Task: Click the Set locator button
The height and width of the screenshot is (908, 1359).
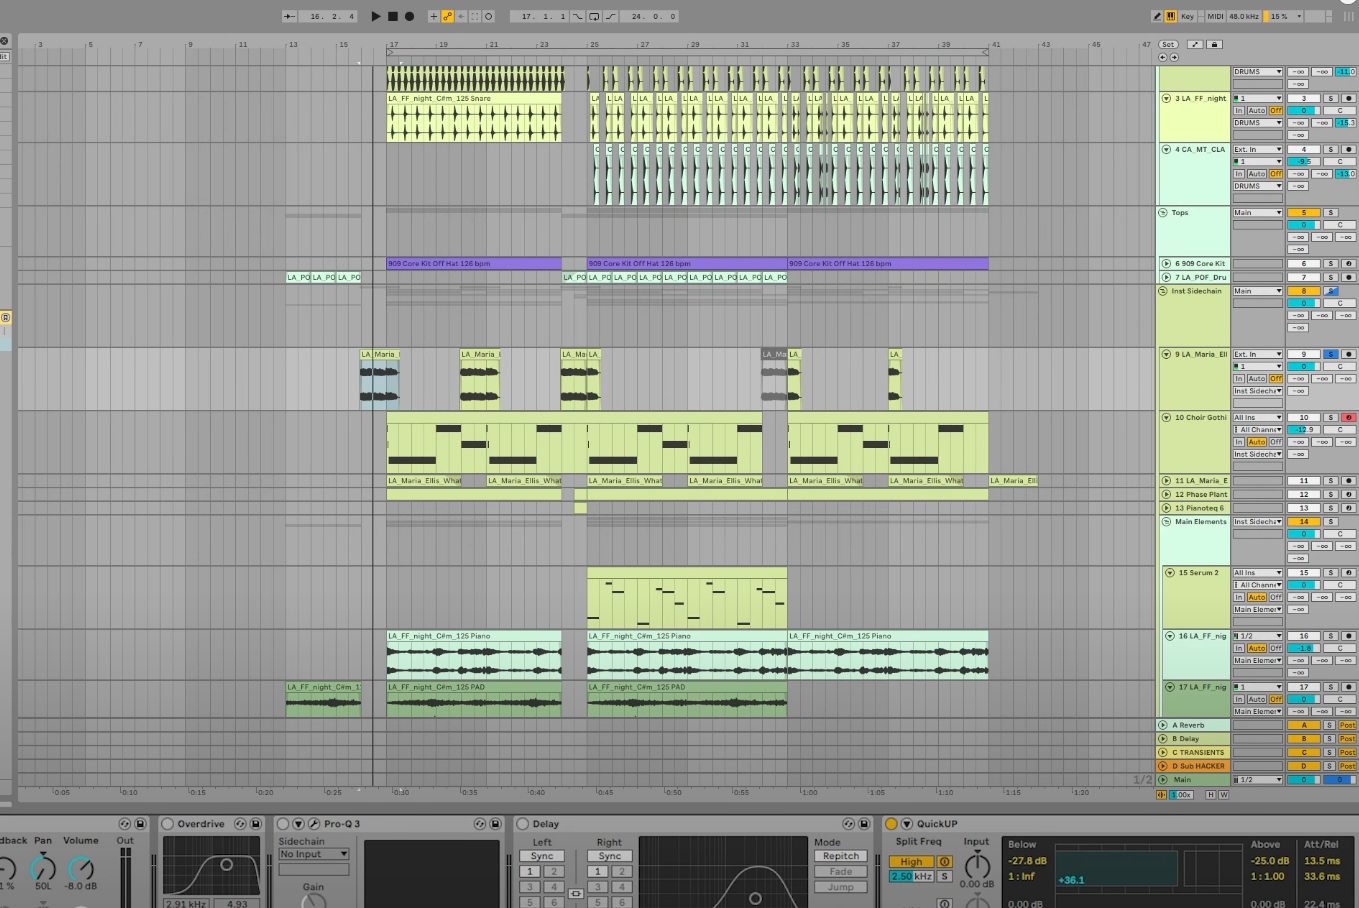Action: click(x=1168, y=45)
